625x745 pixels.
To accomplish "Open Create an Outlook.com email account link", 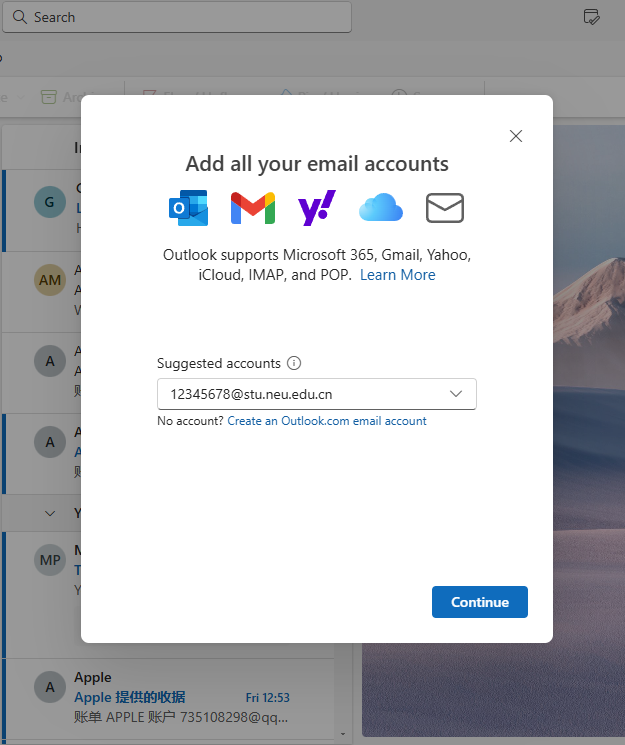I will pos(327,421).
